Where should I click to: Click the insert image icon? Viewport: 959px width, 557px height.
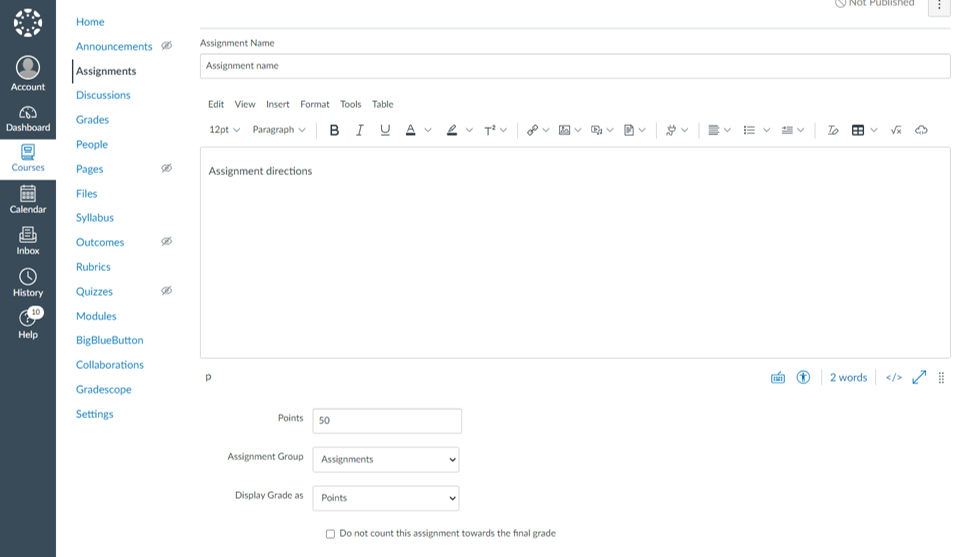[x=565, y=130]
